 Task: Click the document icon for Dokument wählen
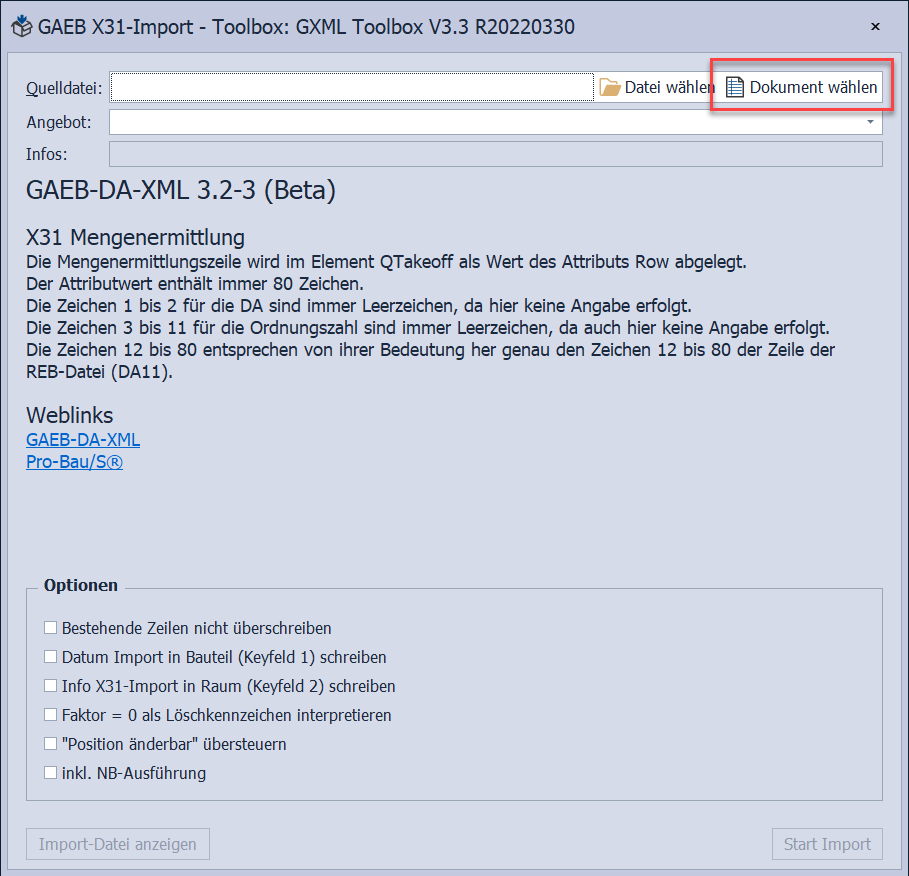735,88
